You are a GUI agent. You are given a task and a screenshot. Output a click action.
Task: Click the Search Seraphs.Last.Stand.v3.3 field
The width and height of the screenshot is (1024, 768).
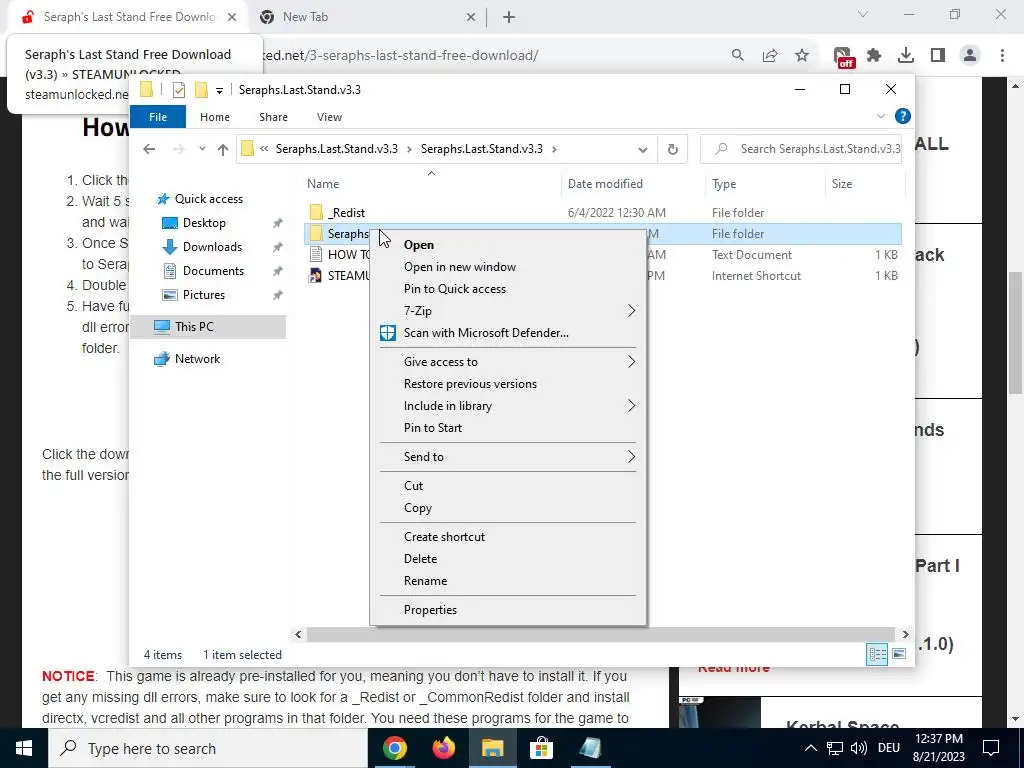tap(801, 149)
